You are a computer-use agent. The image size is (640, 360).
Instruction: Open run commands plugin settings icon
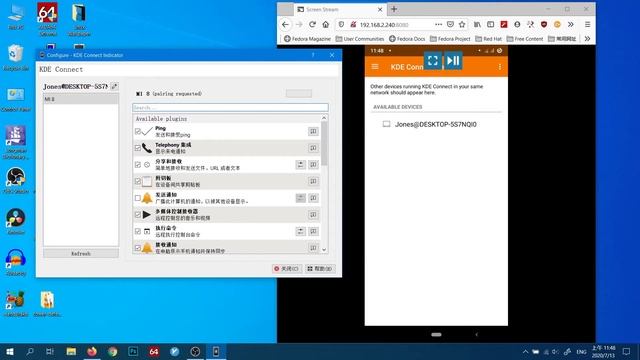coord(300,231)
